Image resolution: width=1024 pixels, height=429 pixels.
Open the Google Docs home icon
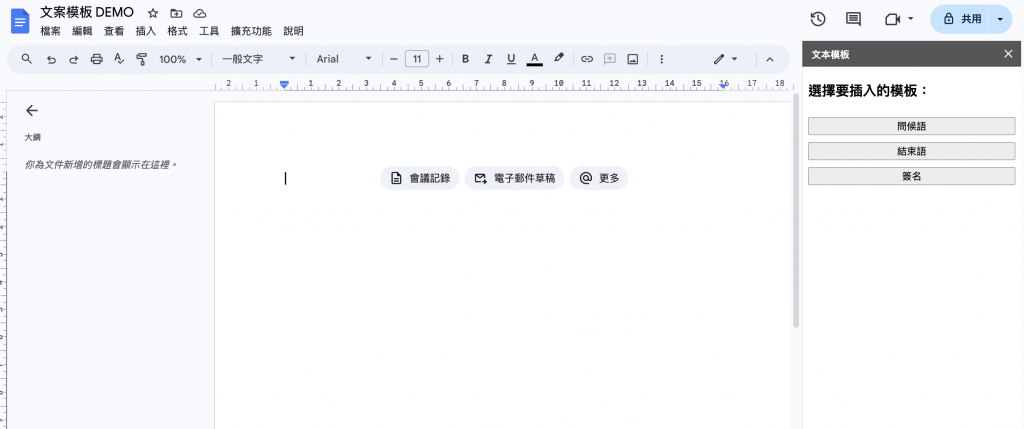(20, 21)
